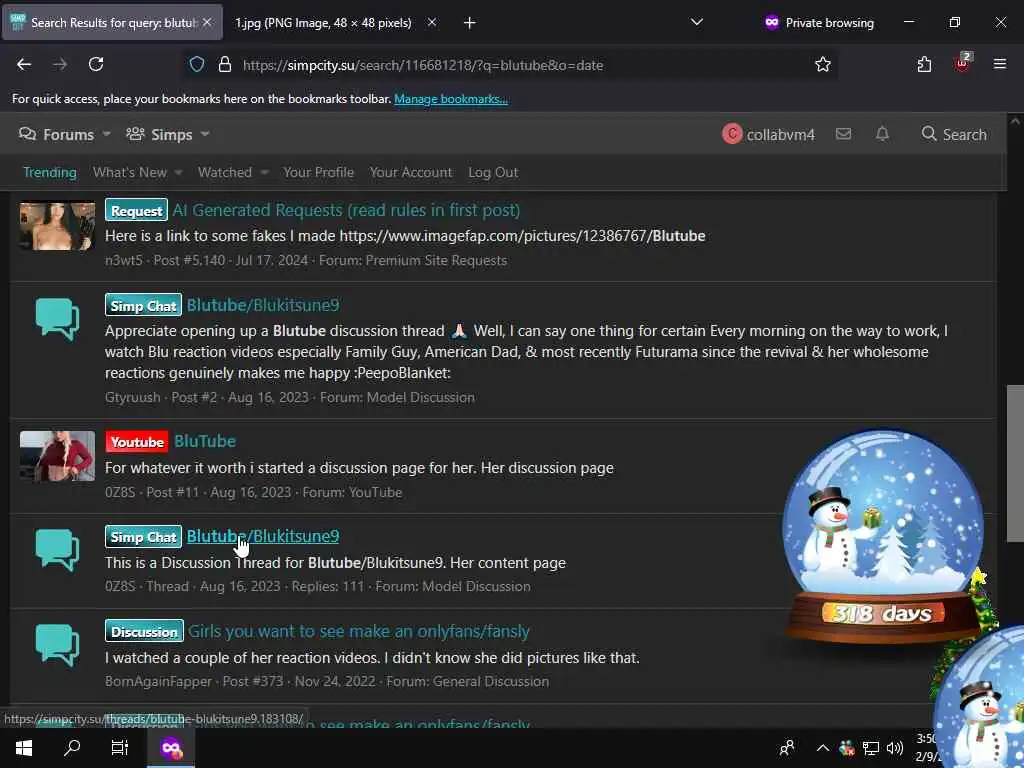Close the Search Results tab
The width and height of the screenshot is (1024, 768).
207,22
